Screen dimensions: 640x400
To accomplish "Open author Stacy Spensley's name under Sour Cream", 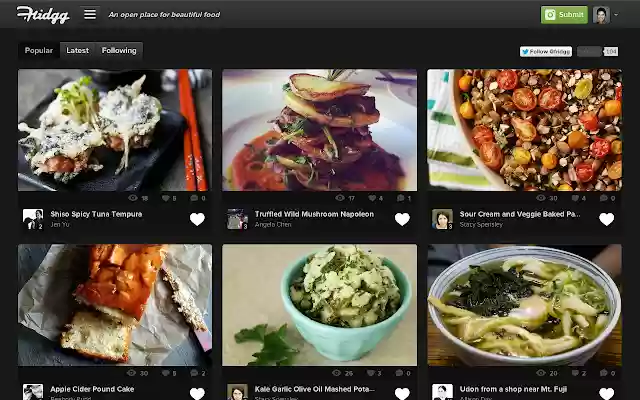I will [481, 224].
